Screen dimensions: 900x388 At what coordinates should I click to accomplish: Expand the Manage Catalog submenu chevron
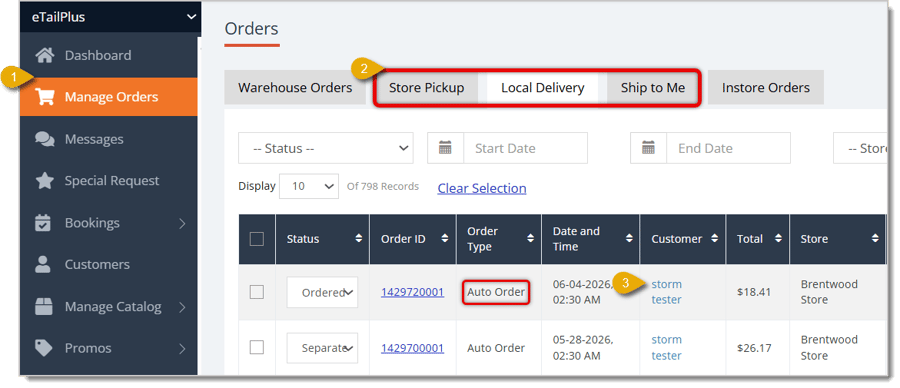183,307
